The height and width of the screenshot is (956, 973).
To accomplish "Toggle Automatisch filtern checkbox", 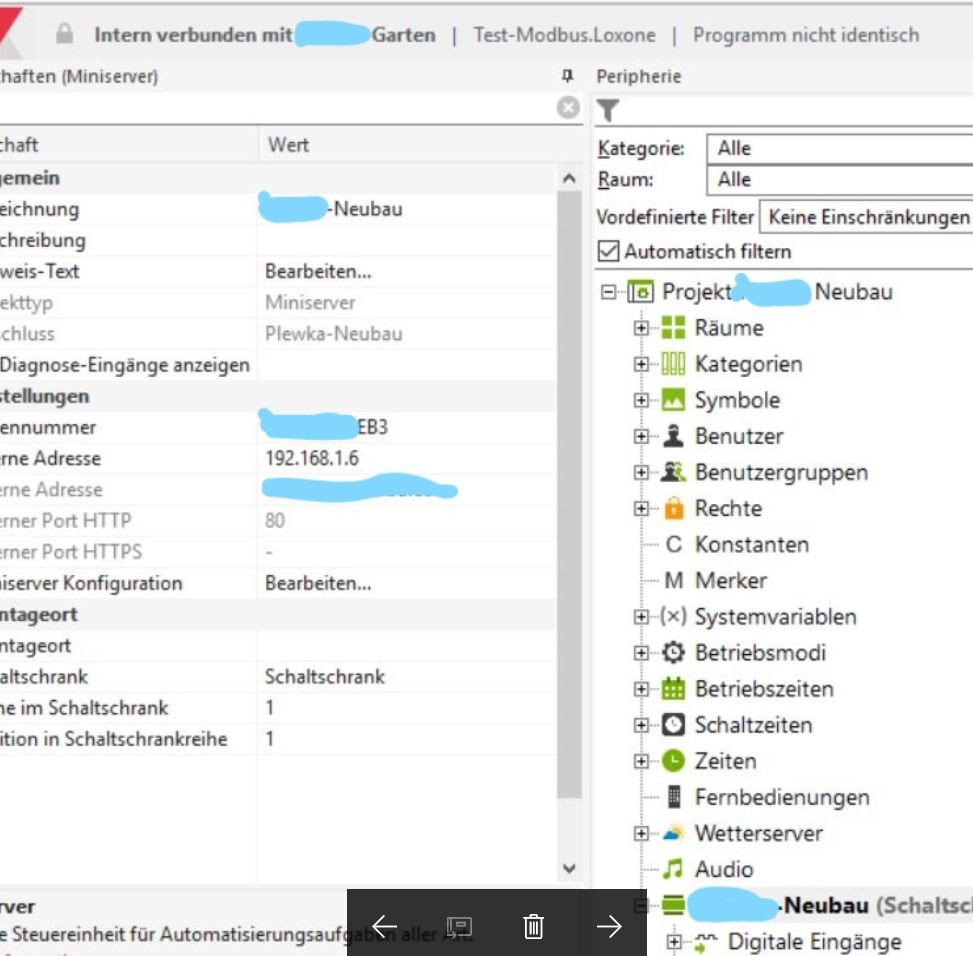I will [608, 251].
